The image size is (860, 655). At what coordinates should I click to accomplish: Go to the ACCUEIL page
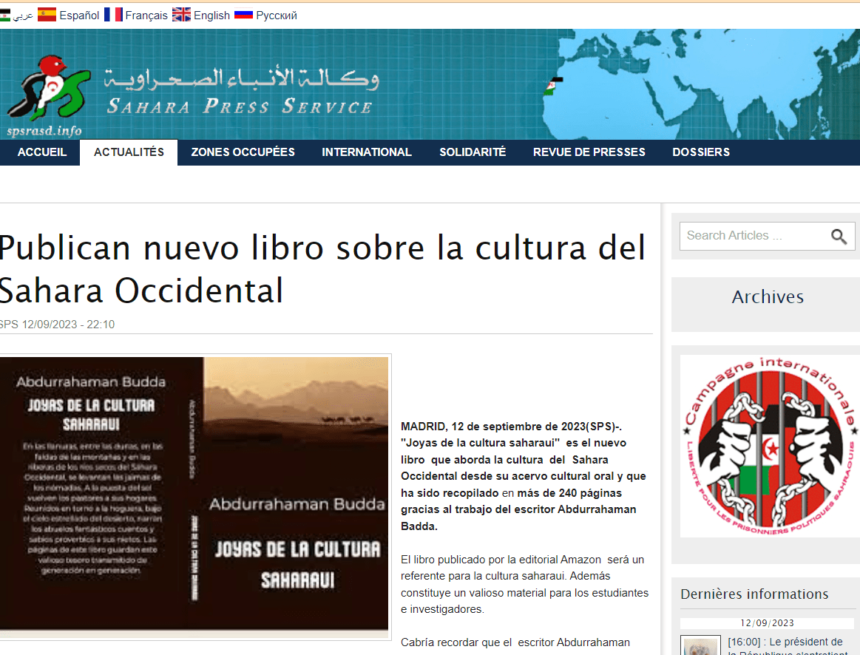41,152
